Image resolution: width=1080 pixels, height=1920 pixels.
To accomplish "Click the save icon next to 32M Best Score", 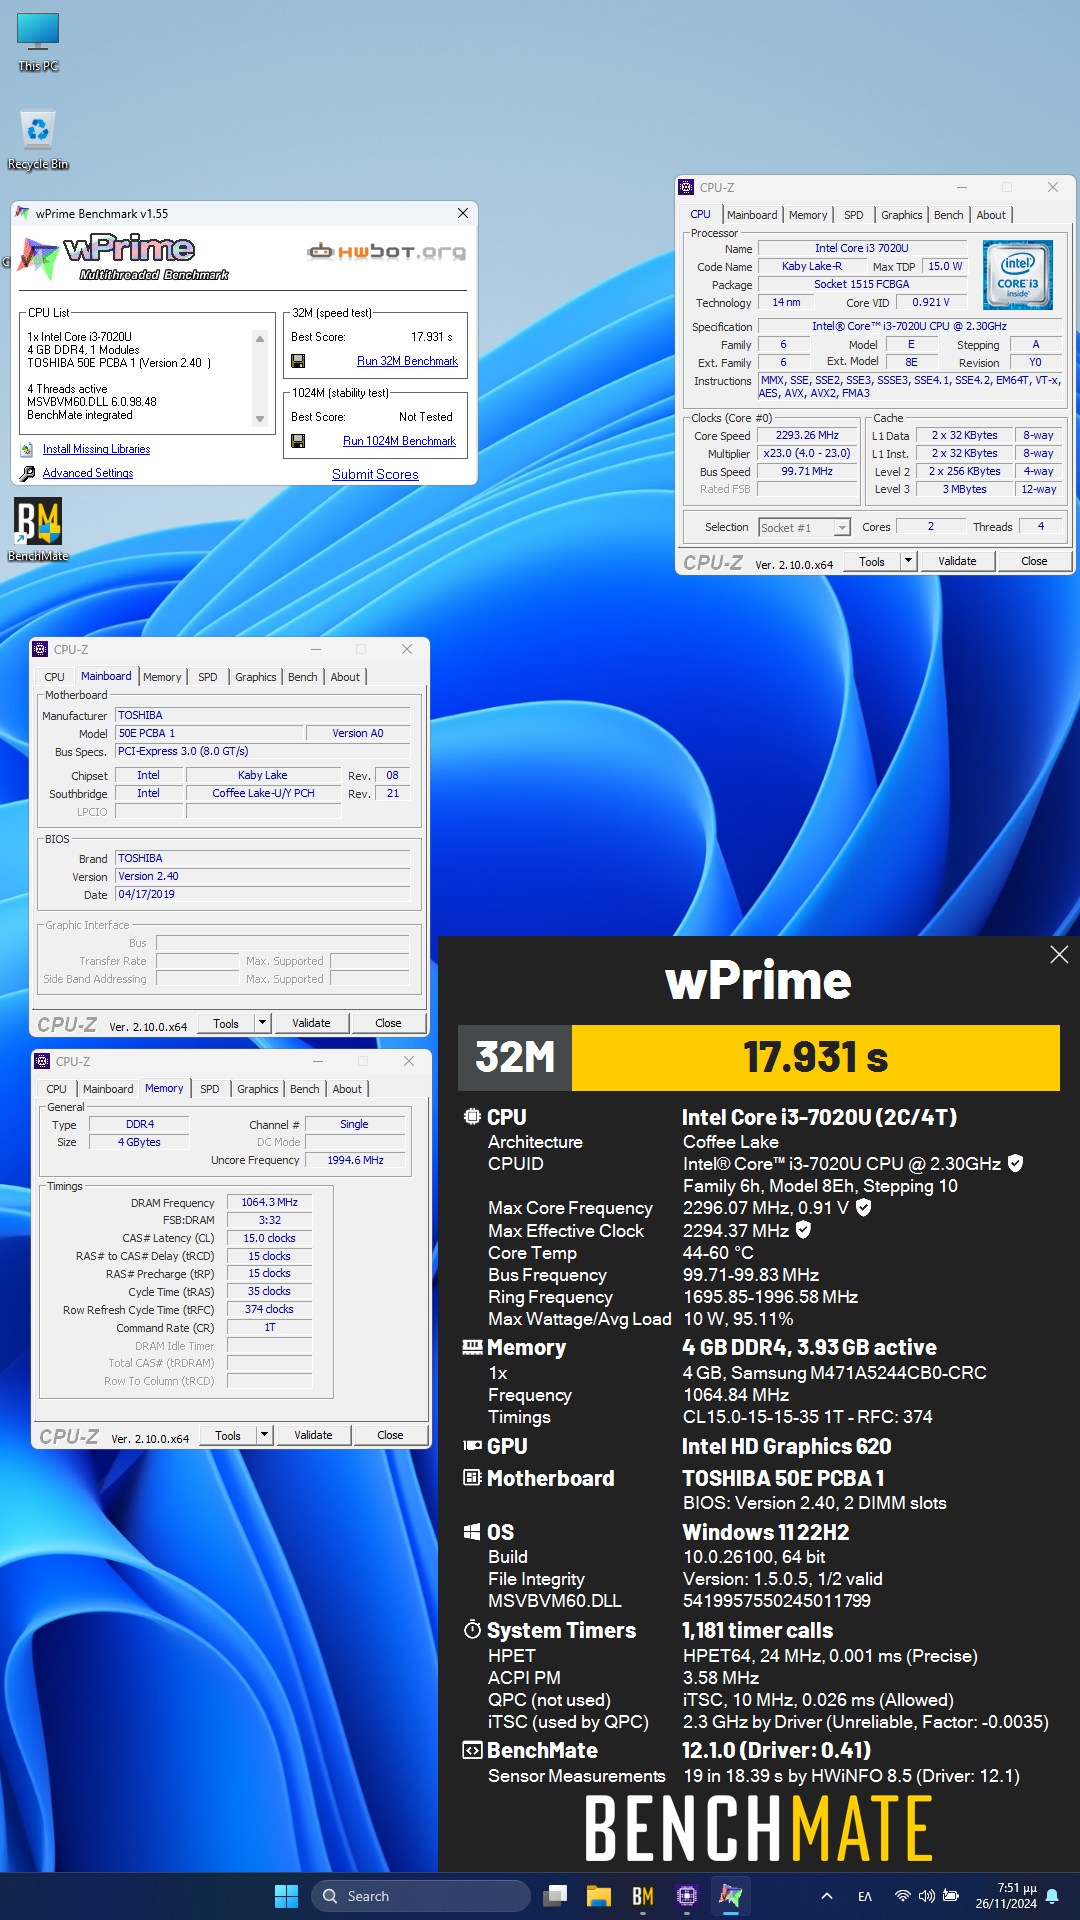I will click(298, 361).
